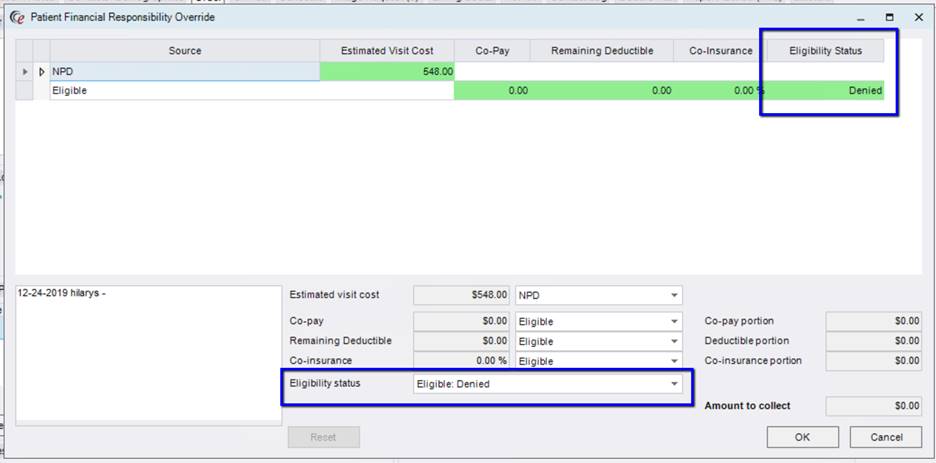Open the Remaining Deductible source dropdown
This screenshot has width=936, height=463.
pos(675,341)
